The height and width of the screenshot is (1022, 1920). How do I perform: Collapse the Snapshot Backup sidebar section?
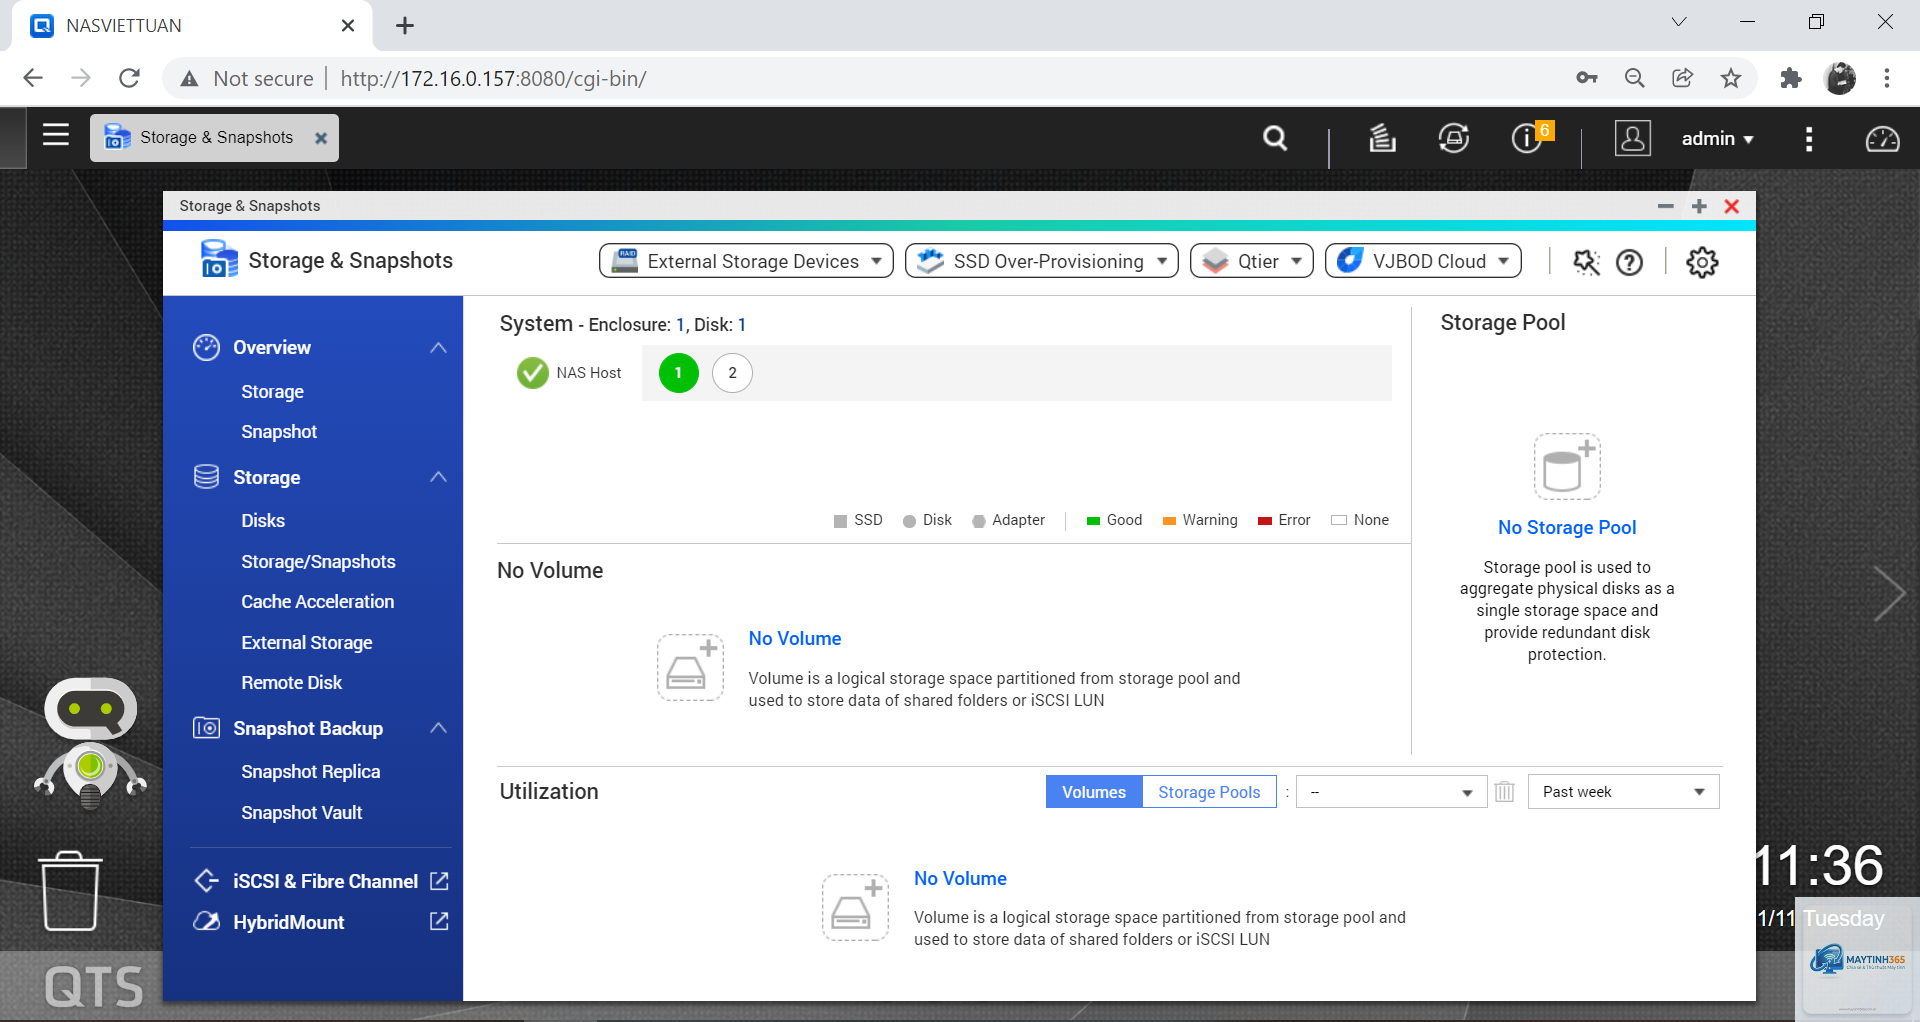click(438, 728)
